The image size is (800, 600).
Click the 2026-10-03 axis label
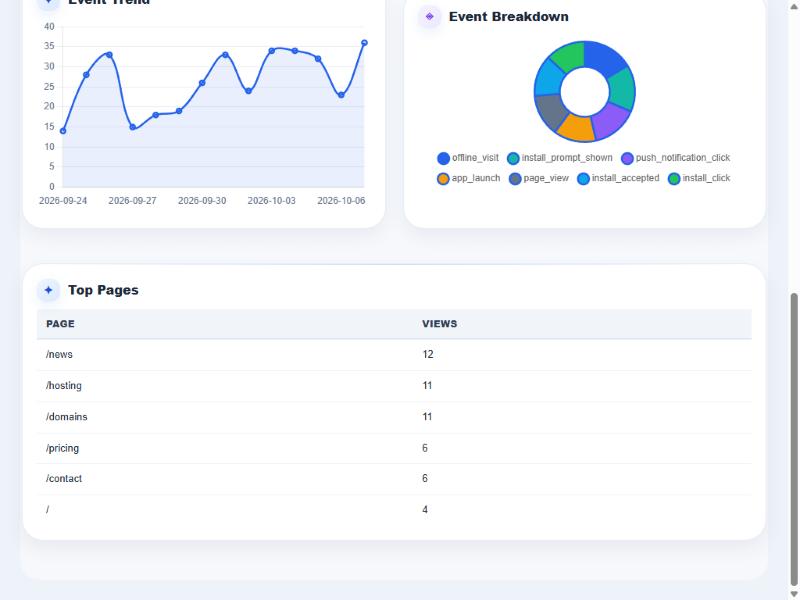coord(271,201)
